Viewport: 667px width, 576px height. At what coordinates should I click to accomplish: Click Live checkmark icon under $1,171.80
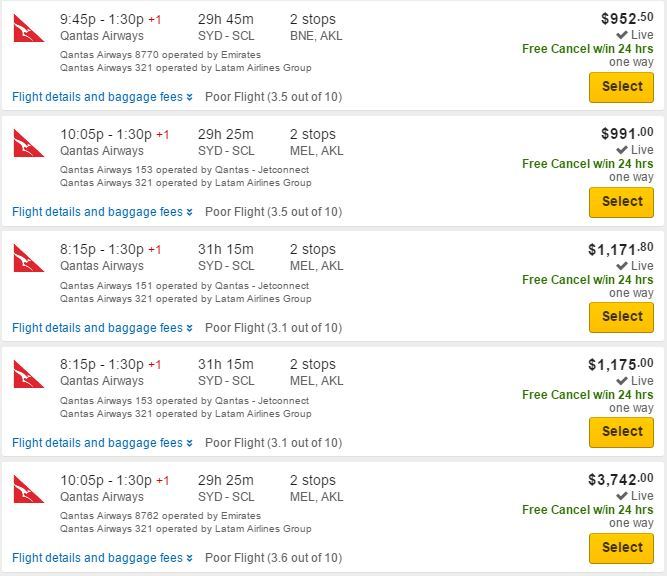[621, 266]
